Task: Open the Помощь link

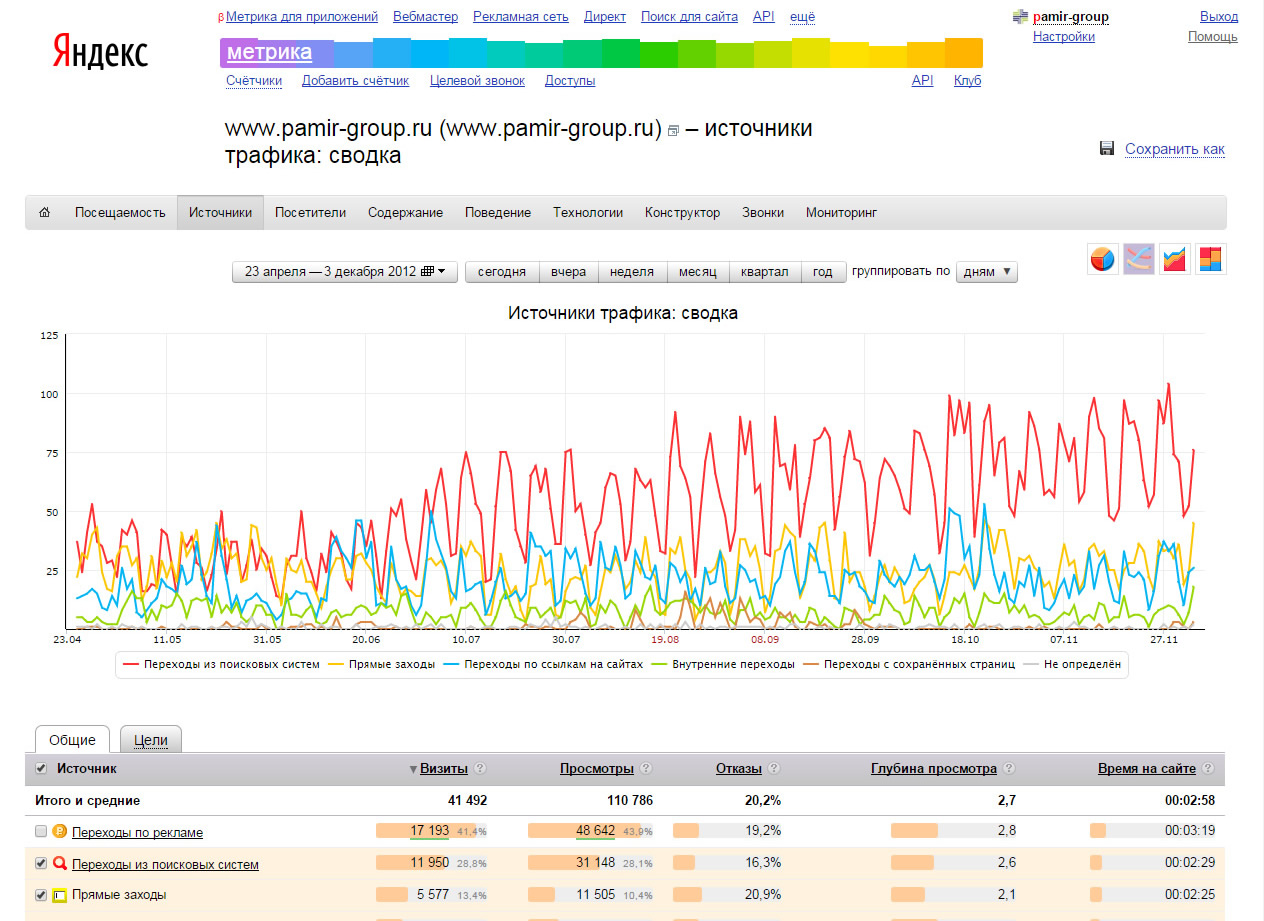Action: pyautogui.click(x=1213, y=37)
